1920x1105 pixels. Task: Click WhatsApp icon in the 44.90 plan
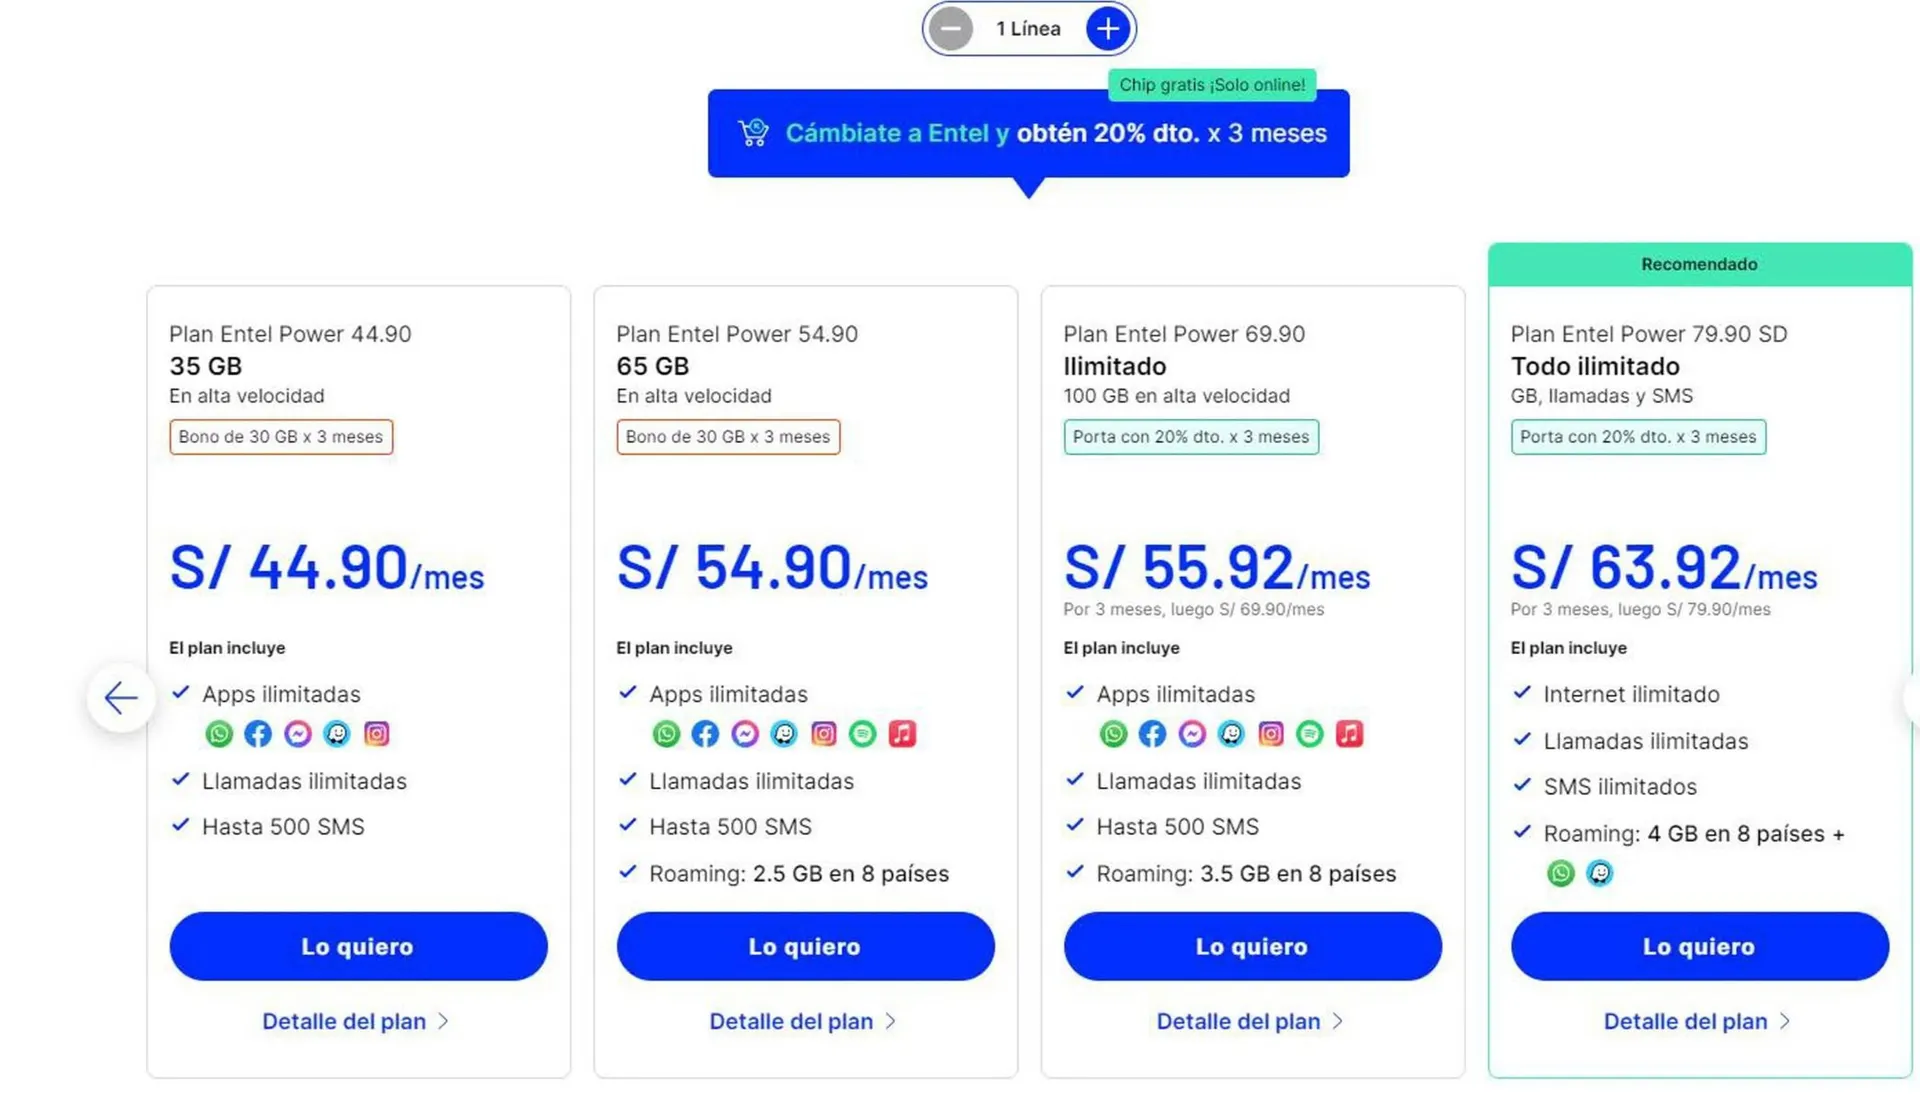[x=219, y=734]
